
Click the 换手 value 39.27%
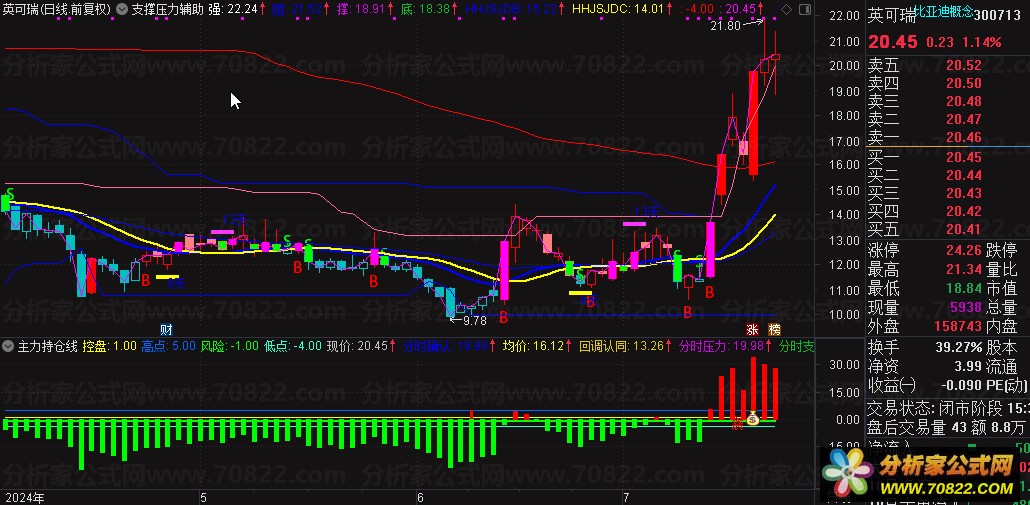pos(958,348)
